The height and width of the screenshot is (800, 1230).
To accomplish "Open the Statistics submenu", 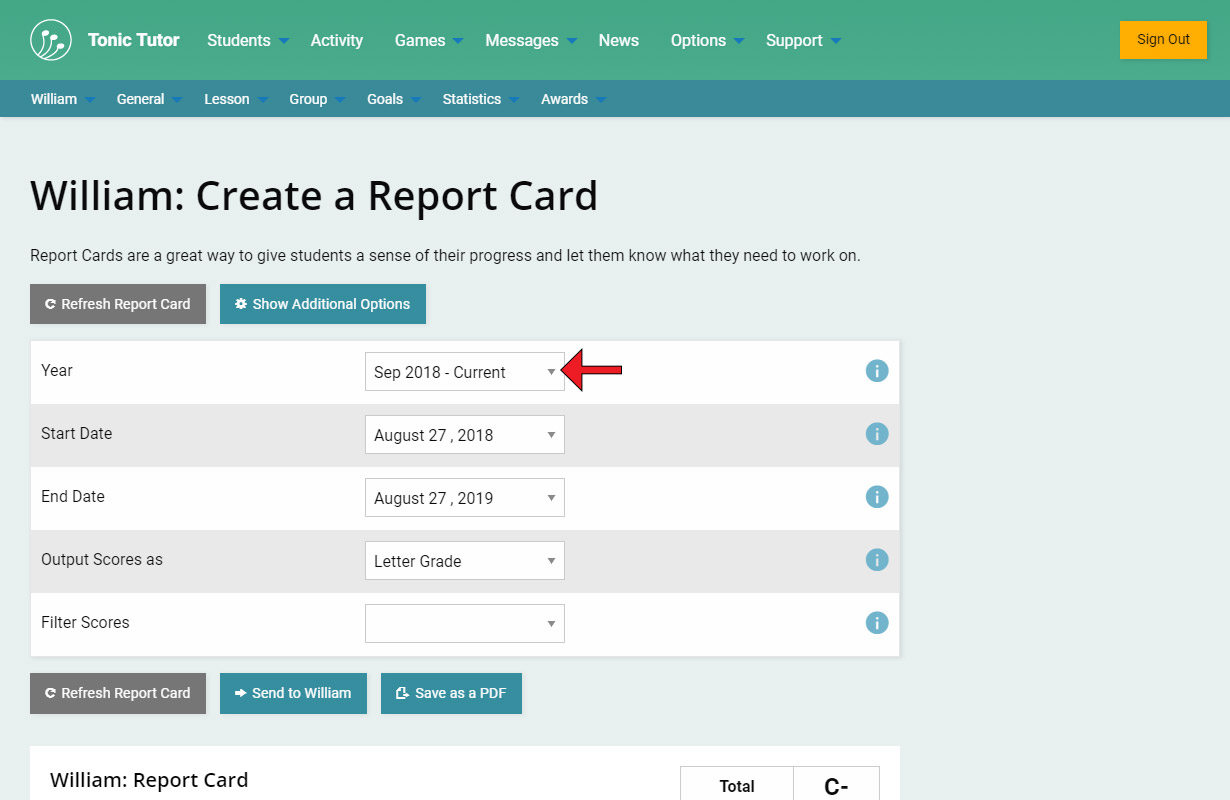I will point(480,99).
